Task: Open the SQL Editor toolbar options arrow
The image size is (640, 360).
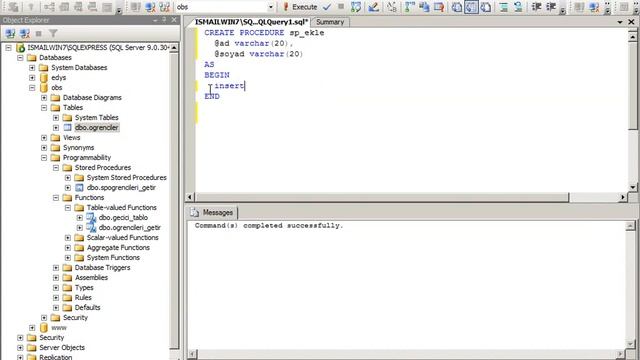Action: pyautogui.click(x=562, y=11)
